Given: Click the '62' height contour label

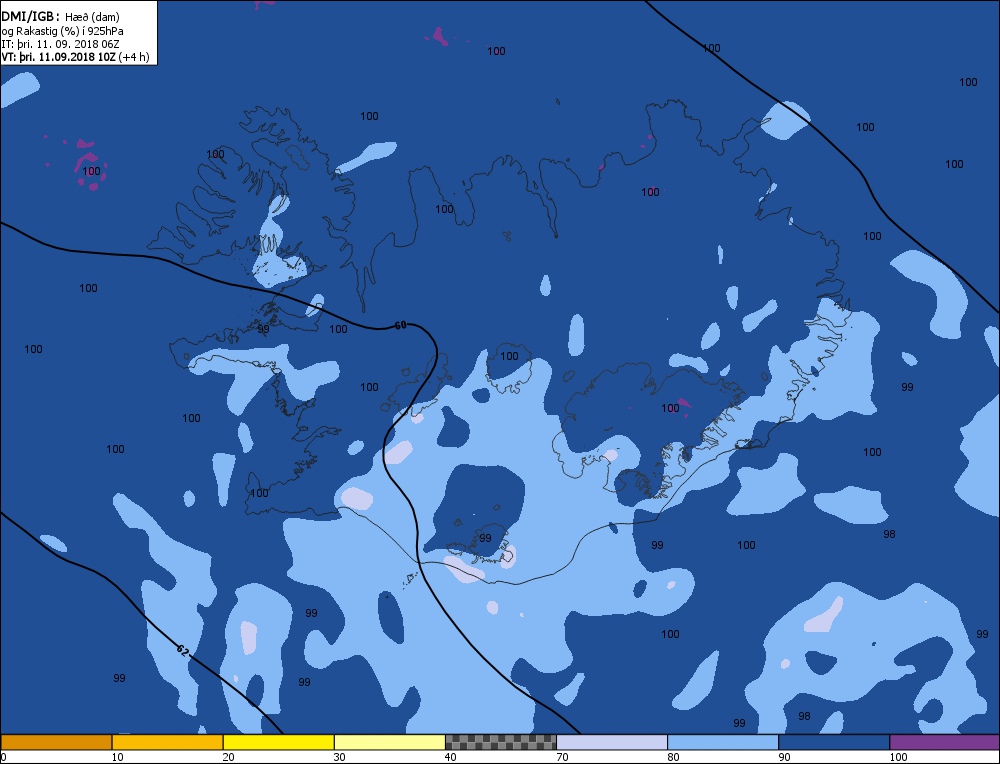Looking at the screenshot, I should (183, 651).
